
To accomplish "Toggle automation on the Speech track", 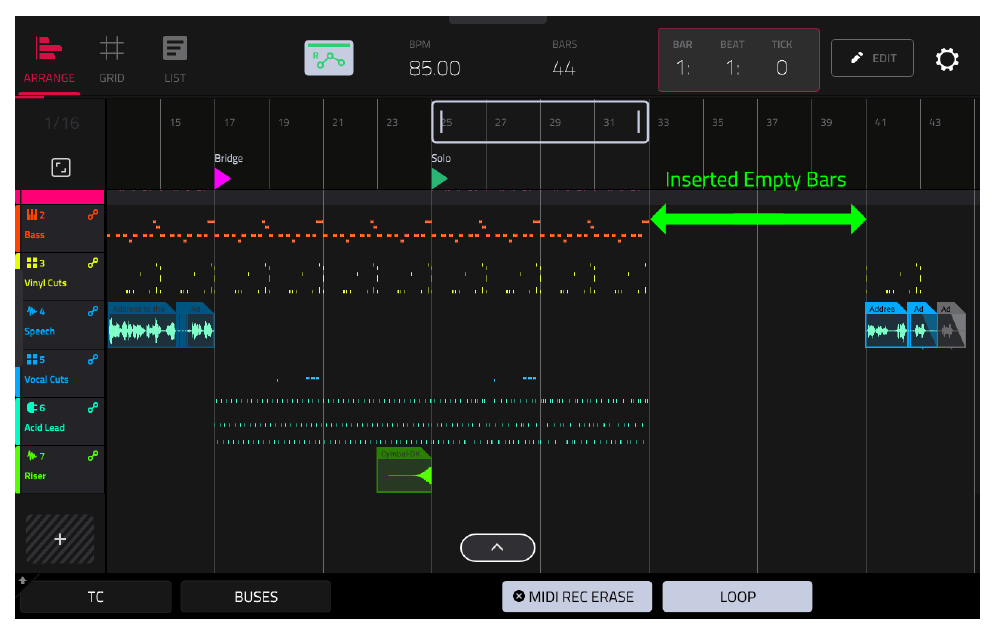I will [93, 311].
